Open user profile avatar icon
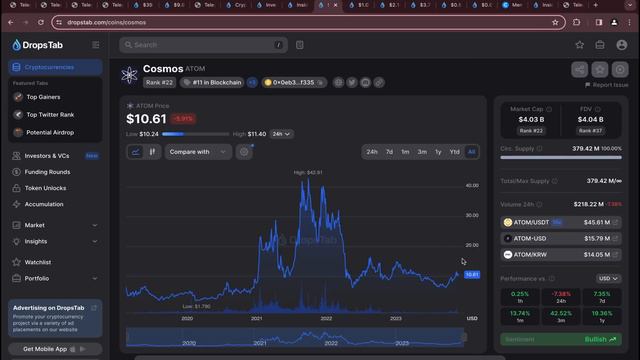Screen dimensions: 640x360 [x=622, y=45]
